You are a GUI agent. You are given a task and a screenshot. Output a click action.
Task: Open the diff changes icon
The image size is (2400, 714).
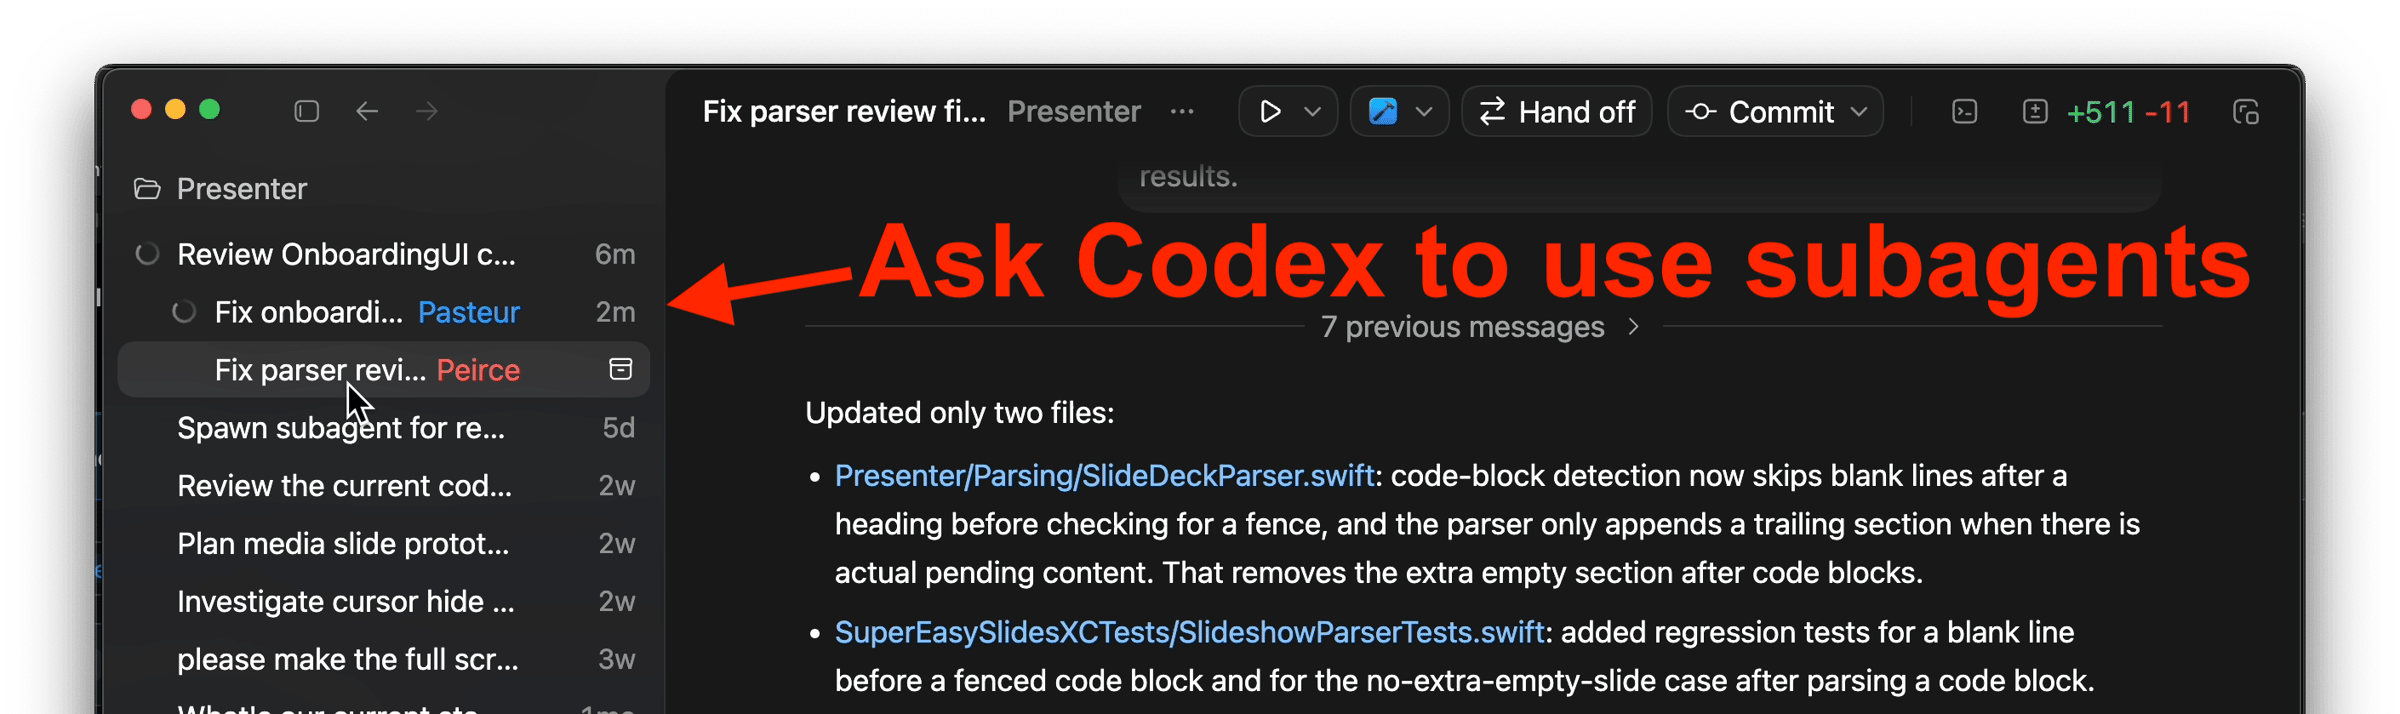pos(2035,111)
